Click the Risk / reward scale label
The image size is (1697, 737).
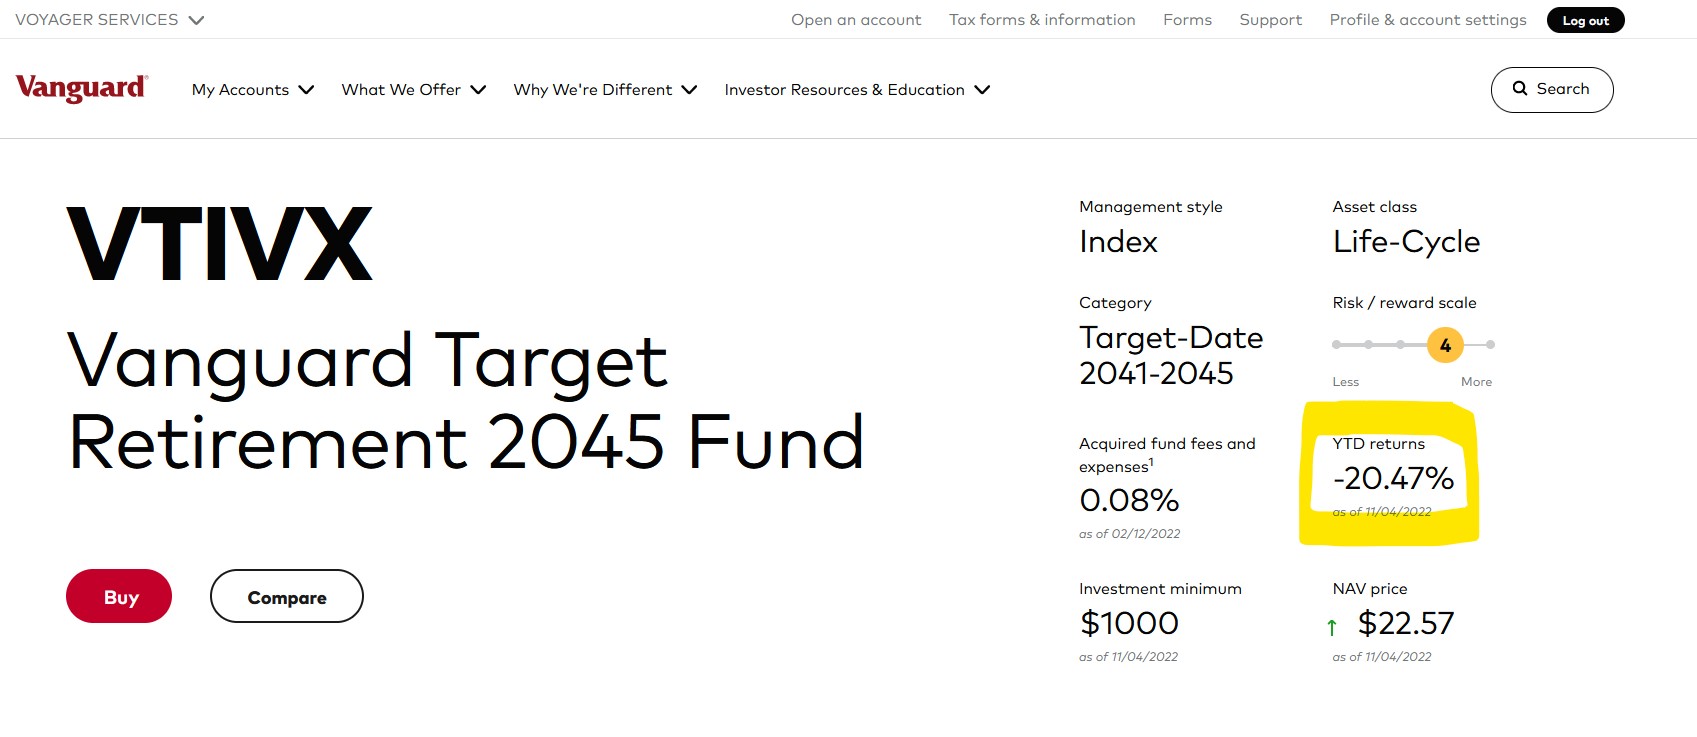click(x=1404, y=303)
